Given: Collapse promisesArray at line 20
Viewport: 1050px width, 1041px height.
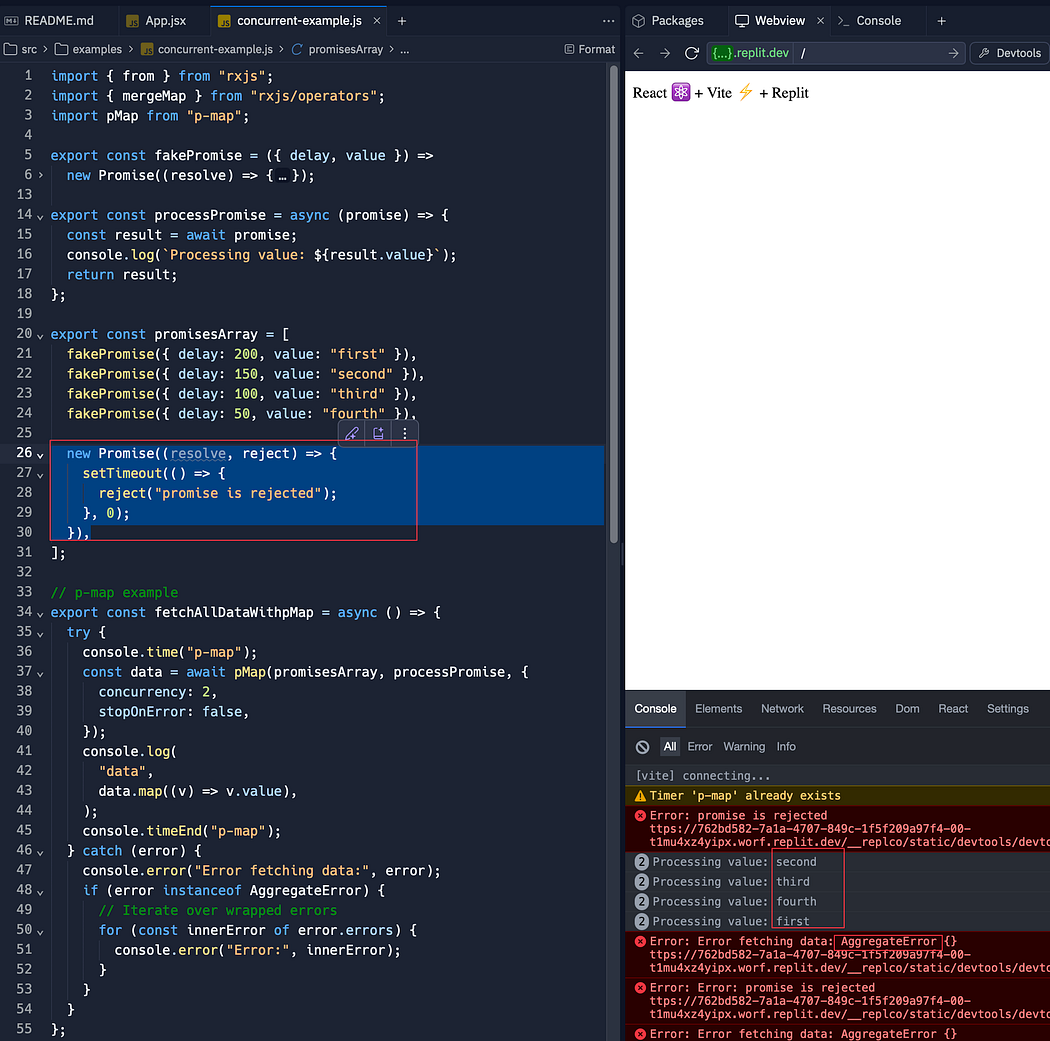Looking at the screenshot, I should [40, 335].
